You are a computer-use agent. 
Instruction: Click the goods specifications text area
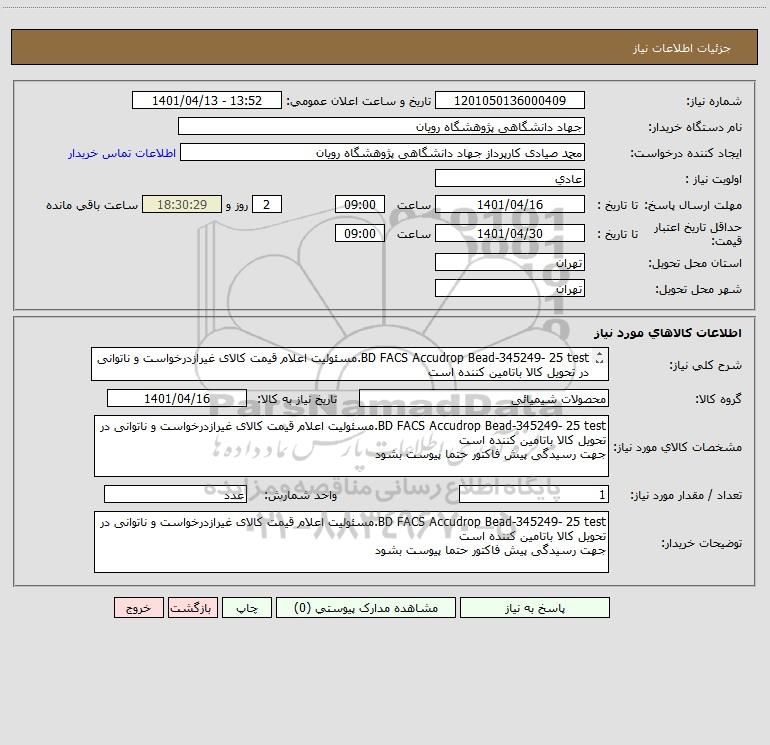point(351,446)
